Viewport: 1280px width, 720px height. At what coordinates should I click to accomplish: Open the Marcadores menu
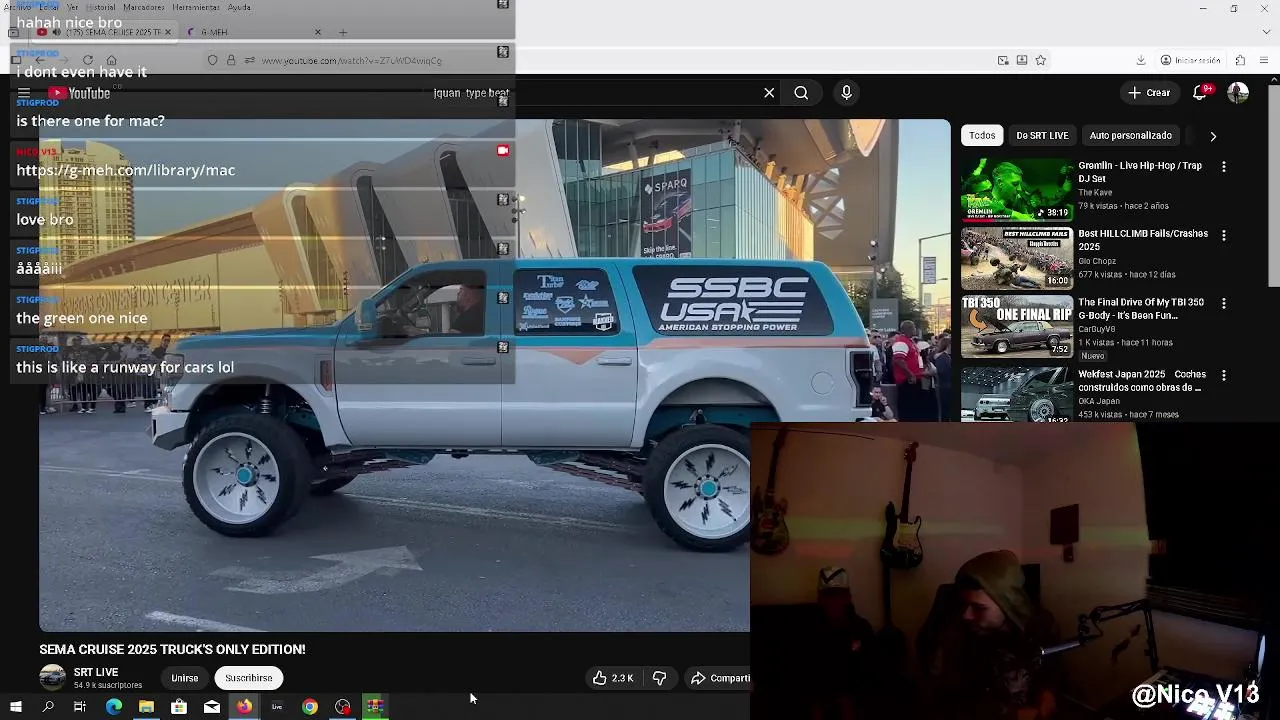[144, 7]
